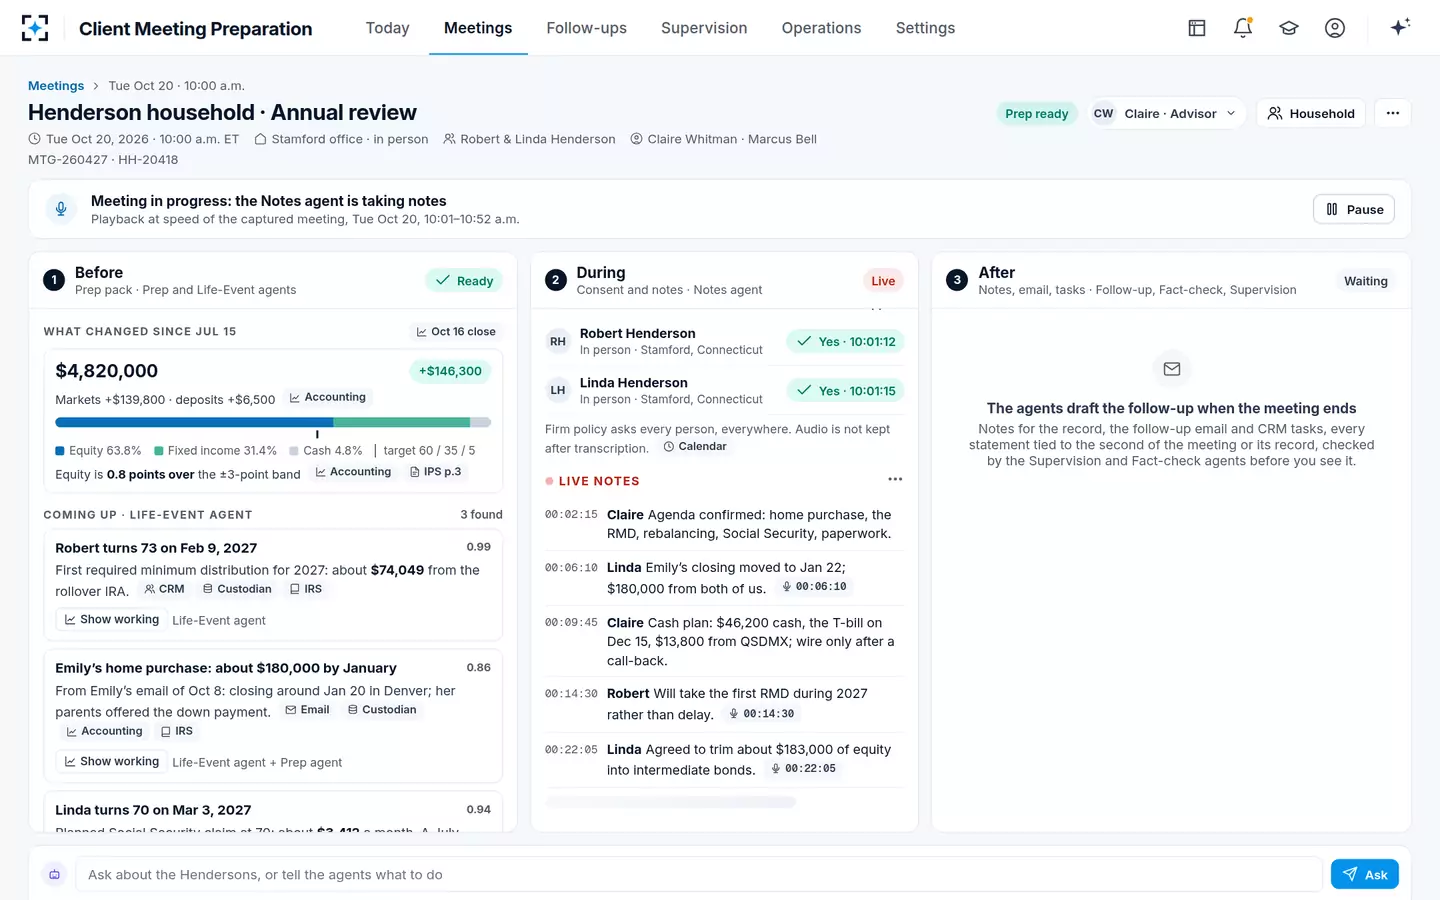Show working for Robert turns 73 card
The image size is (1440, 900).
112,620
